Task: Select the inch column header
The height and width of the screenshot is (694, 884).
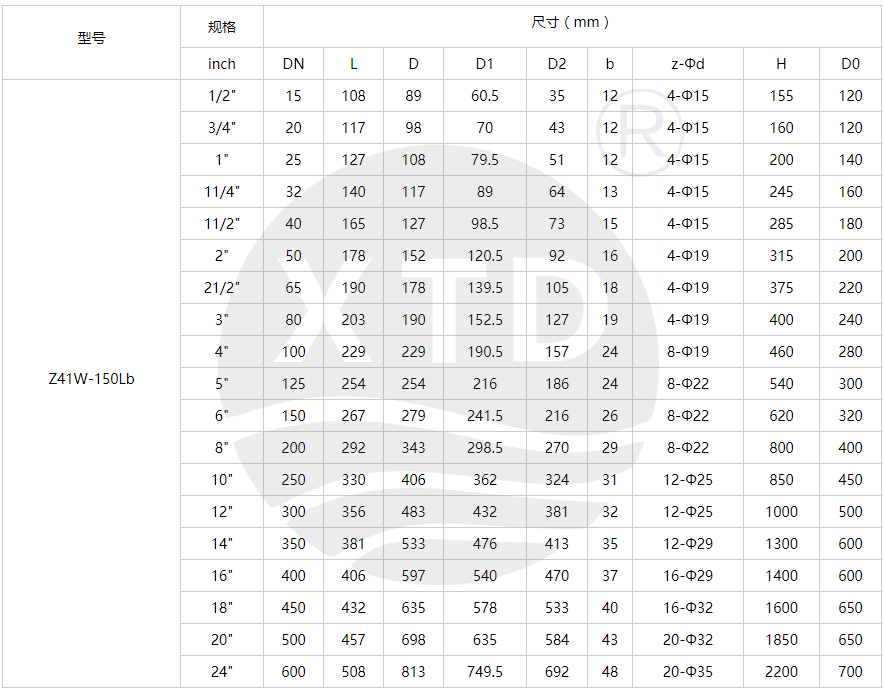Action: (222, 63)
